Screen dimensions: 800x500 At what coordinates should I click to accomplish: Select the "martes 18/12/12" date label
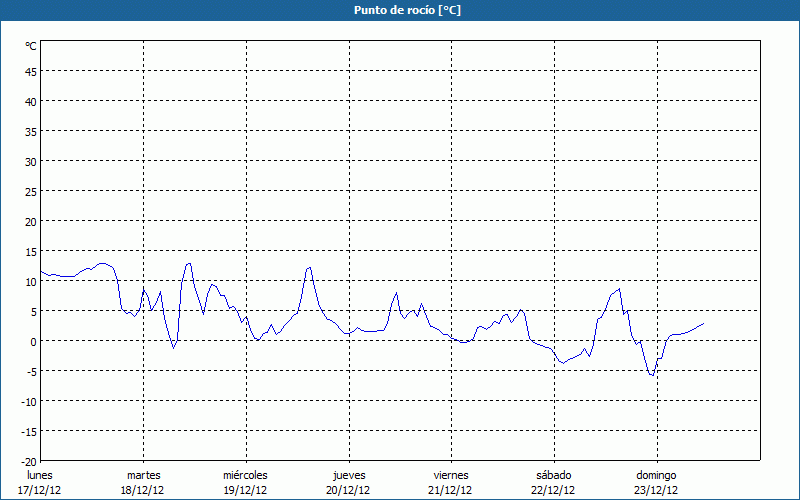[x=143, y=482]
